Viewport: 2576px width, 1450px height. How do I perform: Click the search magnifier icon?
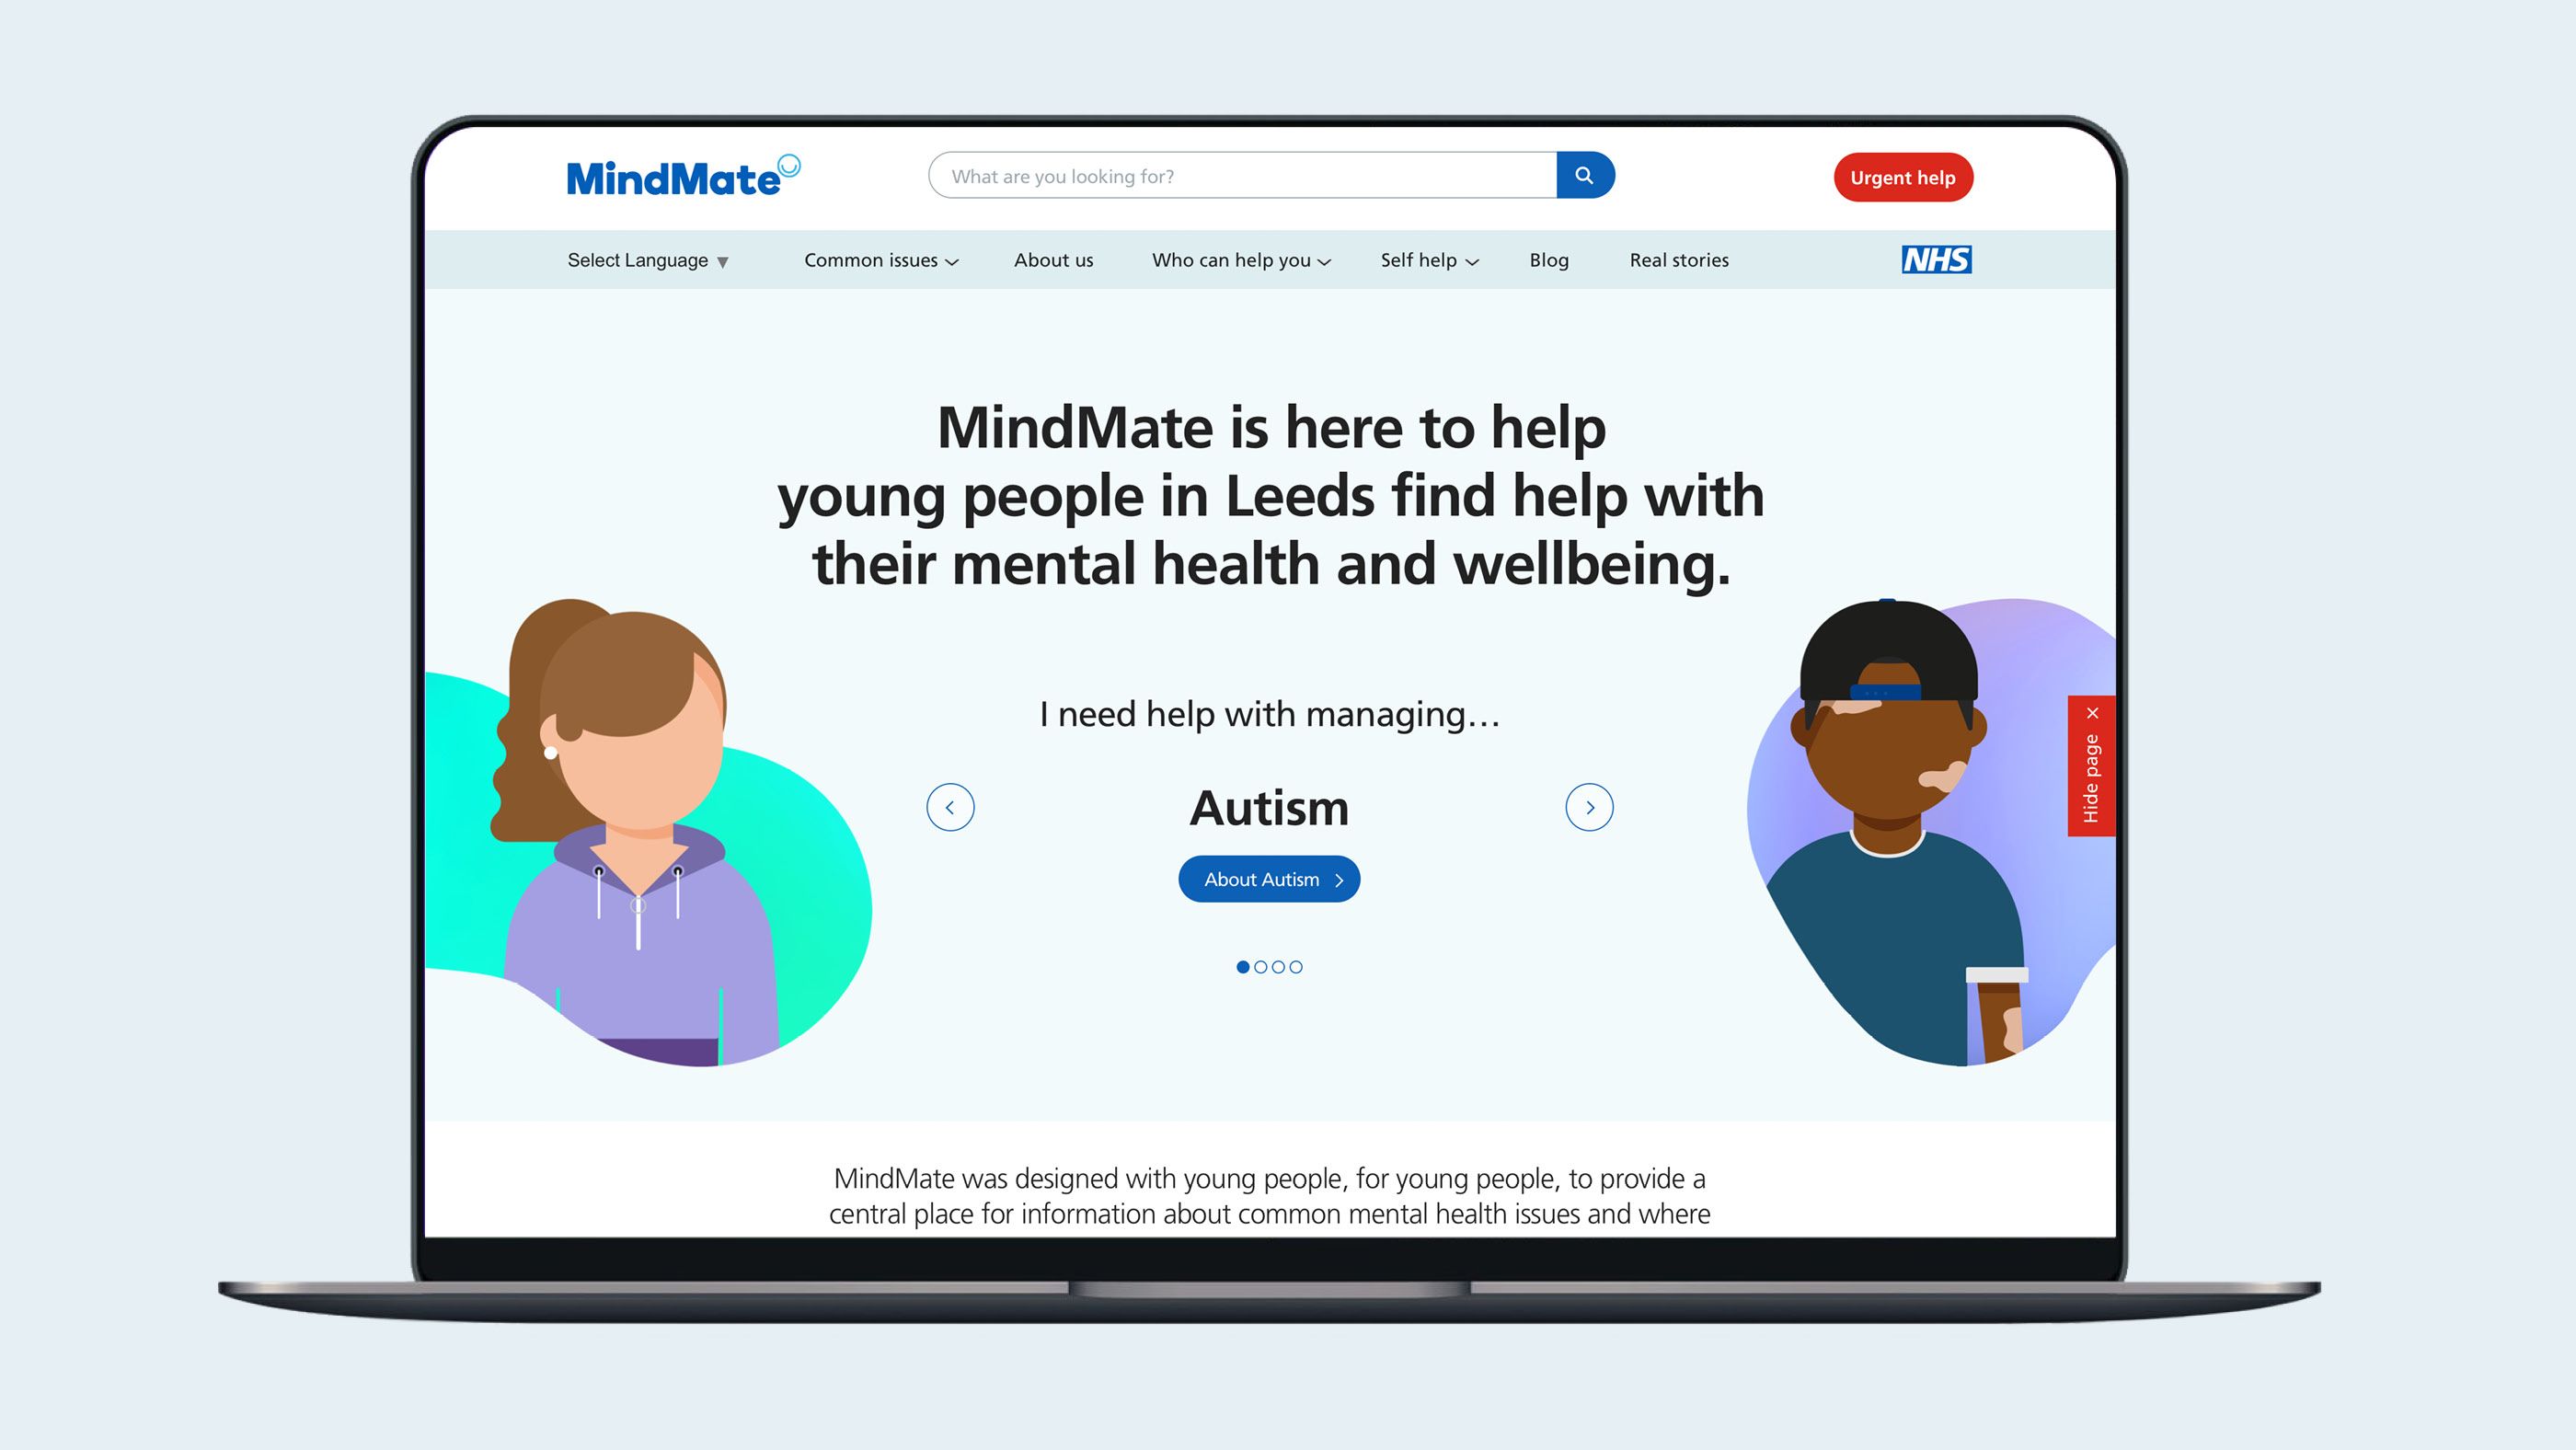click(x=1581, y=175)
